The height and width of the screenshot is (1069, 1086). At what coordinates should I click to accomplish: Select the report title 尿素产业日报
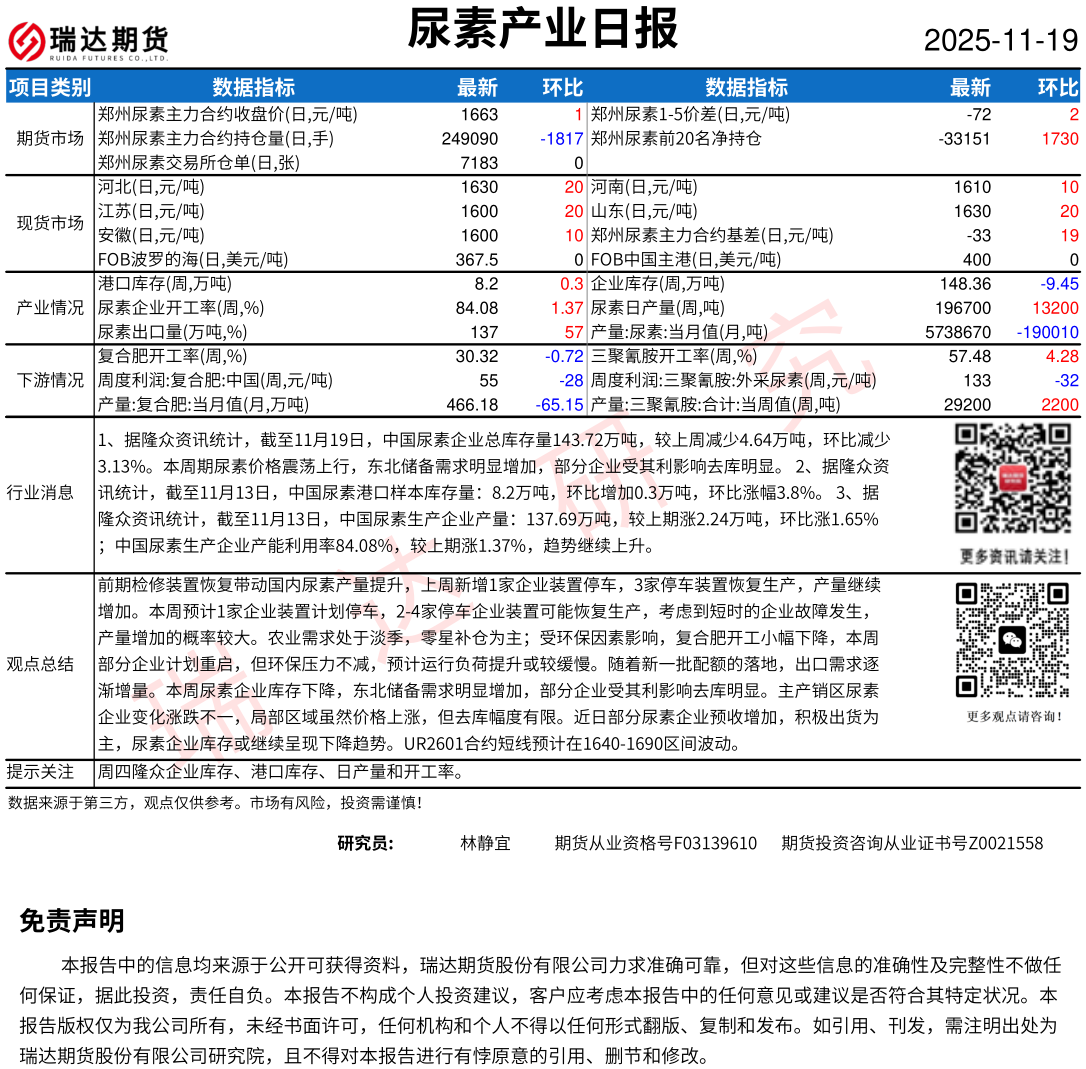tap(542, 29)
